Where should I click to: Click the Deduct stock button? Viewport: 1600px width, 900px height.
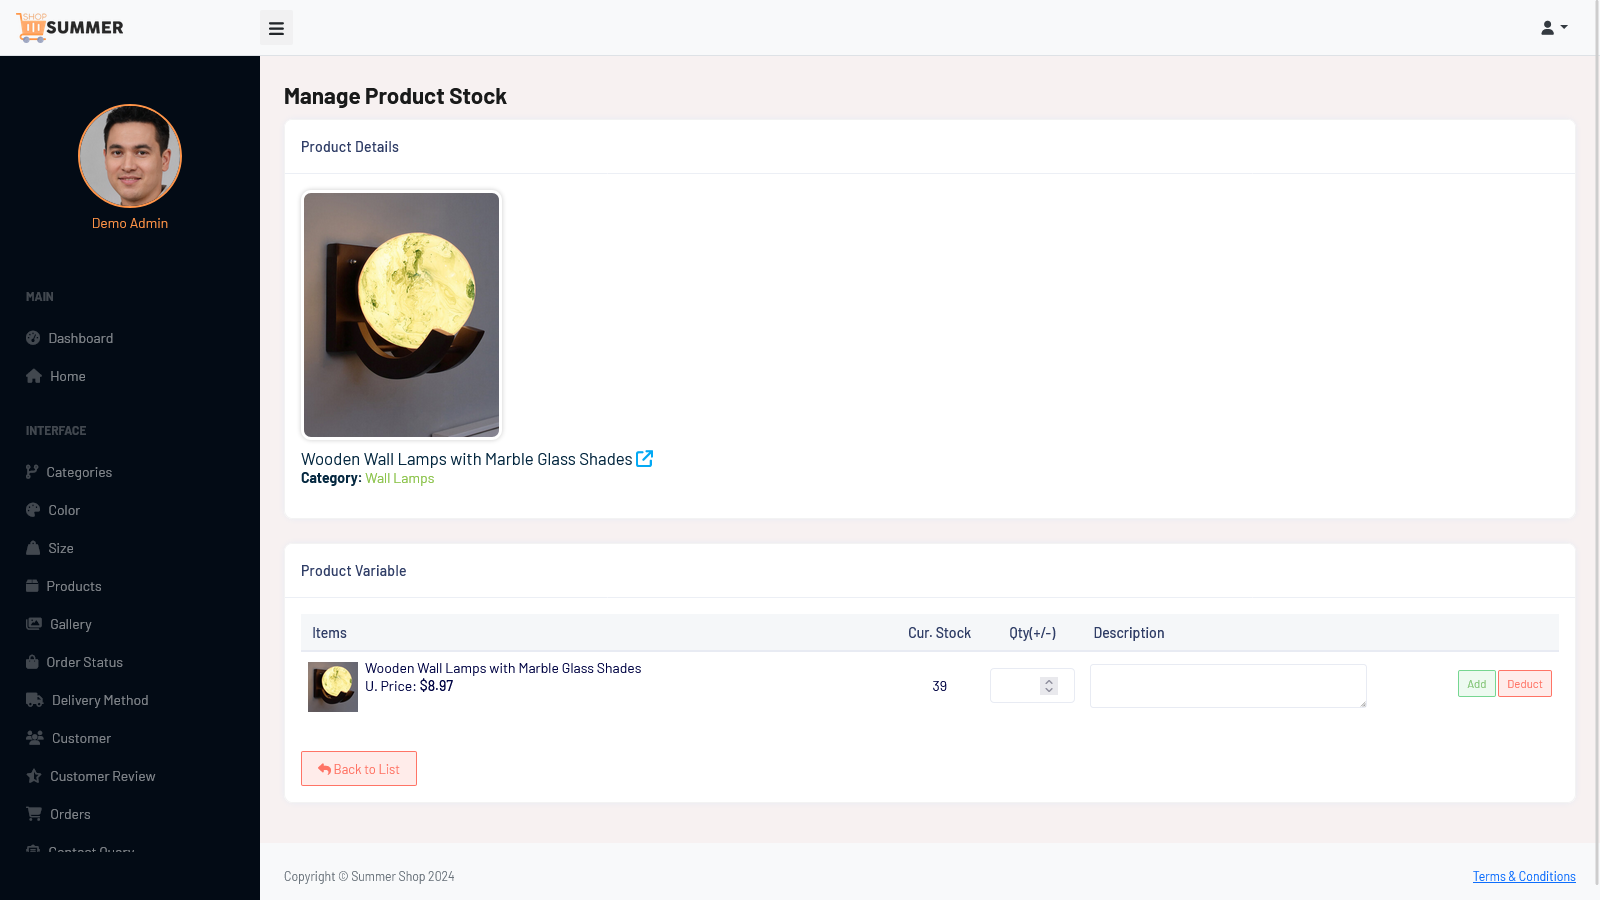(1524, 684)
